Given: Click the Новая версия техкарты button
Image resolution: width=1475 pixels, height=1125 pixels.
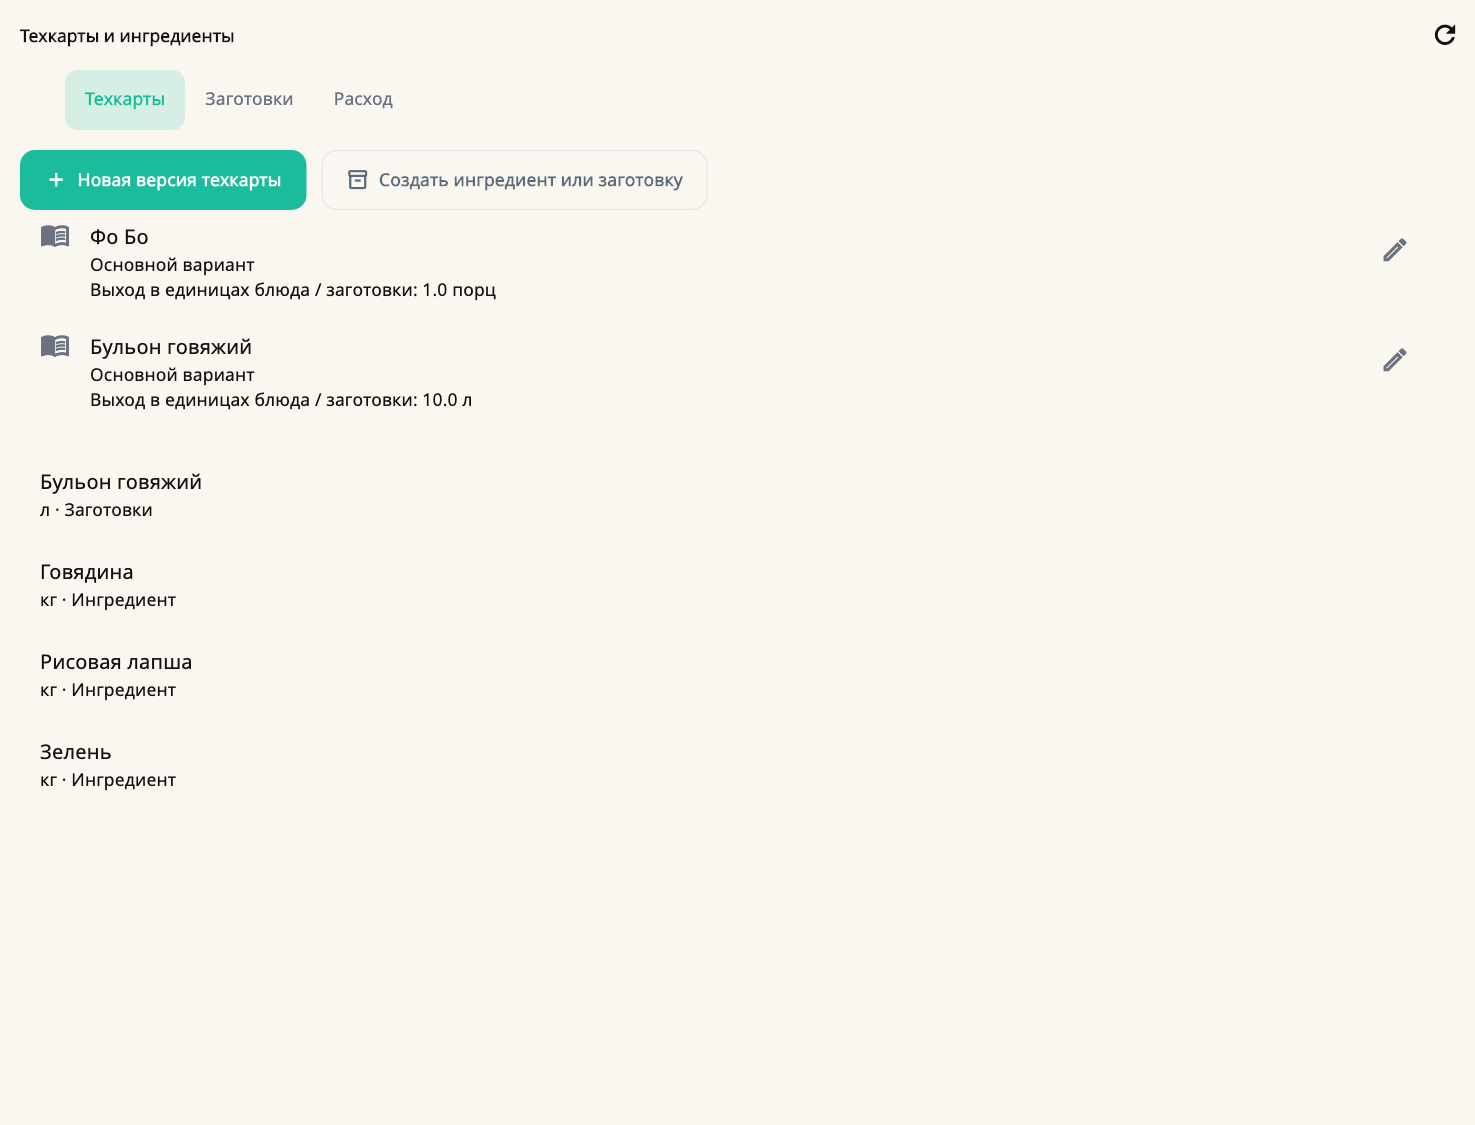Looking at the screenshot, I should coord(163,180).
